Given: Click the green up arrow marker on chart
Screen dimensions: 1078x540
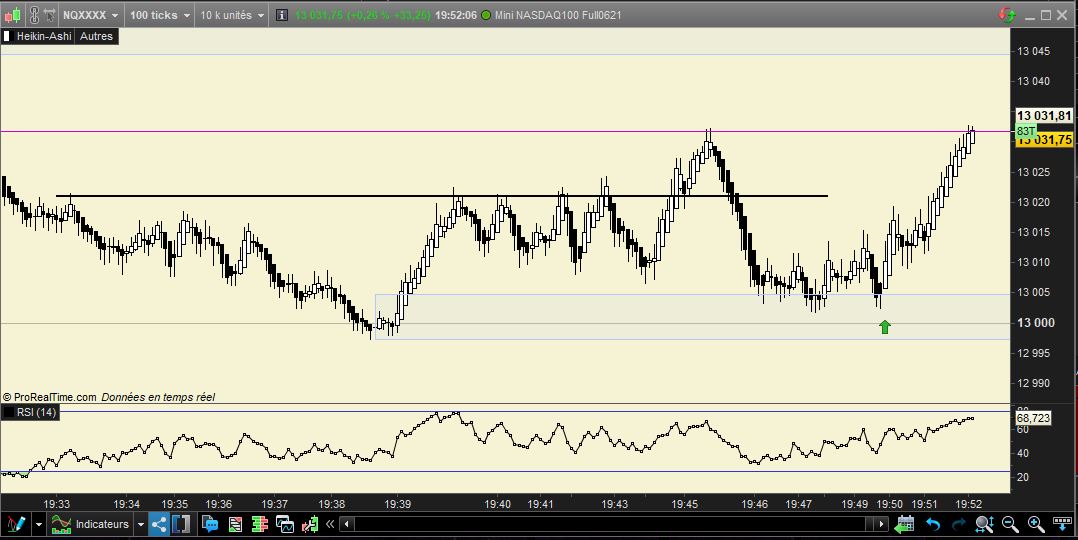Looking at the screenshot, I should 885,327.
